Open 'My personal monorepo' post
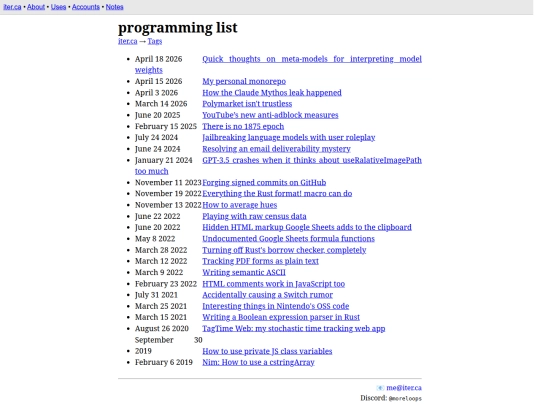Screen dimensions: 540x405 [x=244, y=81]
